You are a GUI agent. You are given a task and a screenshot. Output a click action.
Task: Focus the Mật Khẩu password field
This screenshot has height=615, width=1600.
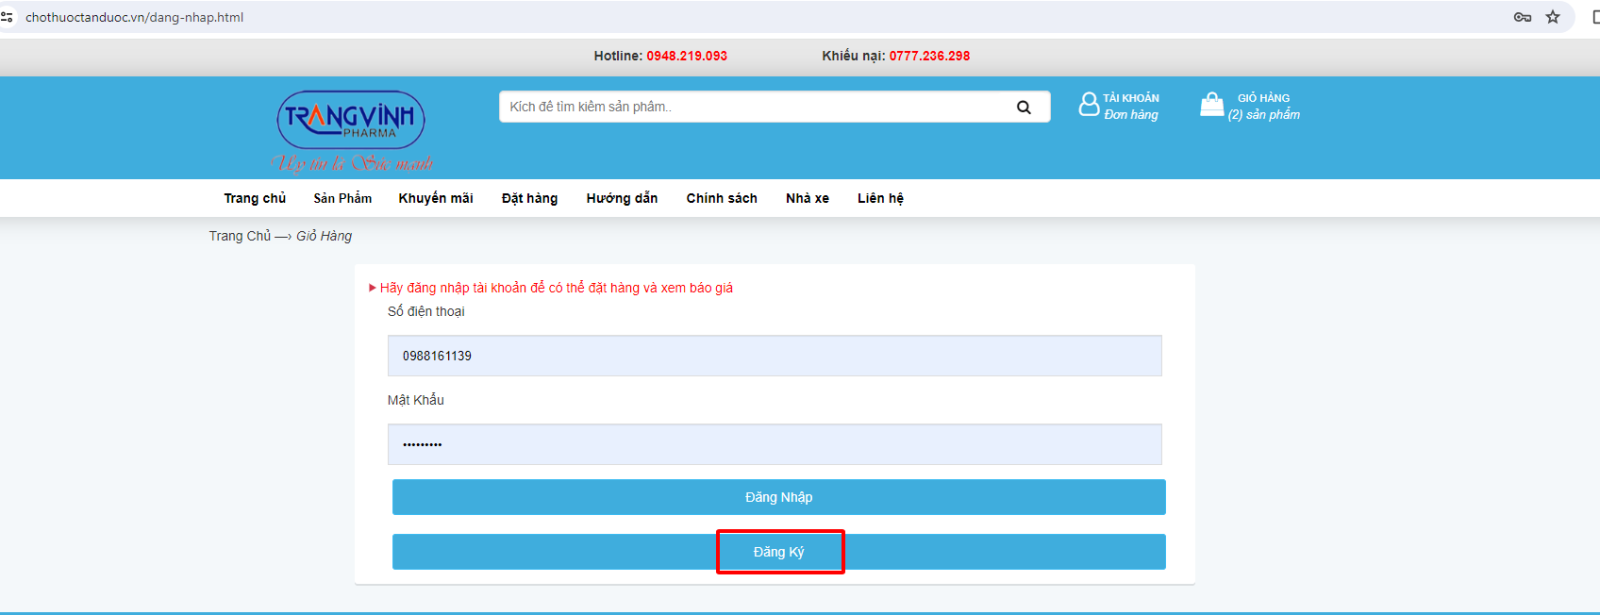click(774, 444)
